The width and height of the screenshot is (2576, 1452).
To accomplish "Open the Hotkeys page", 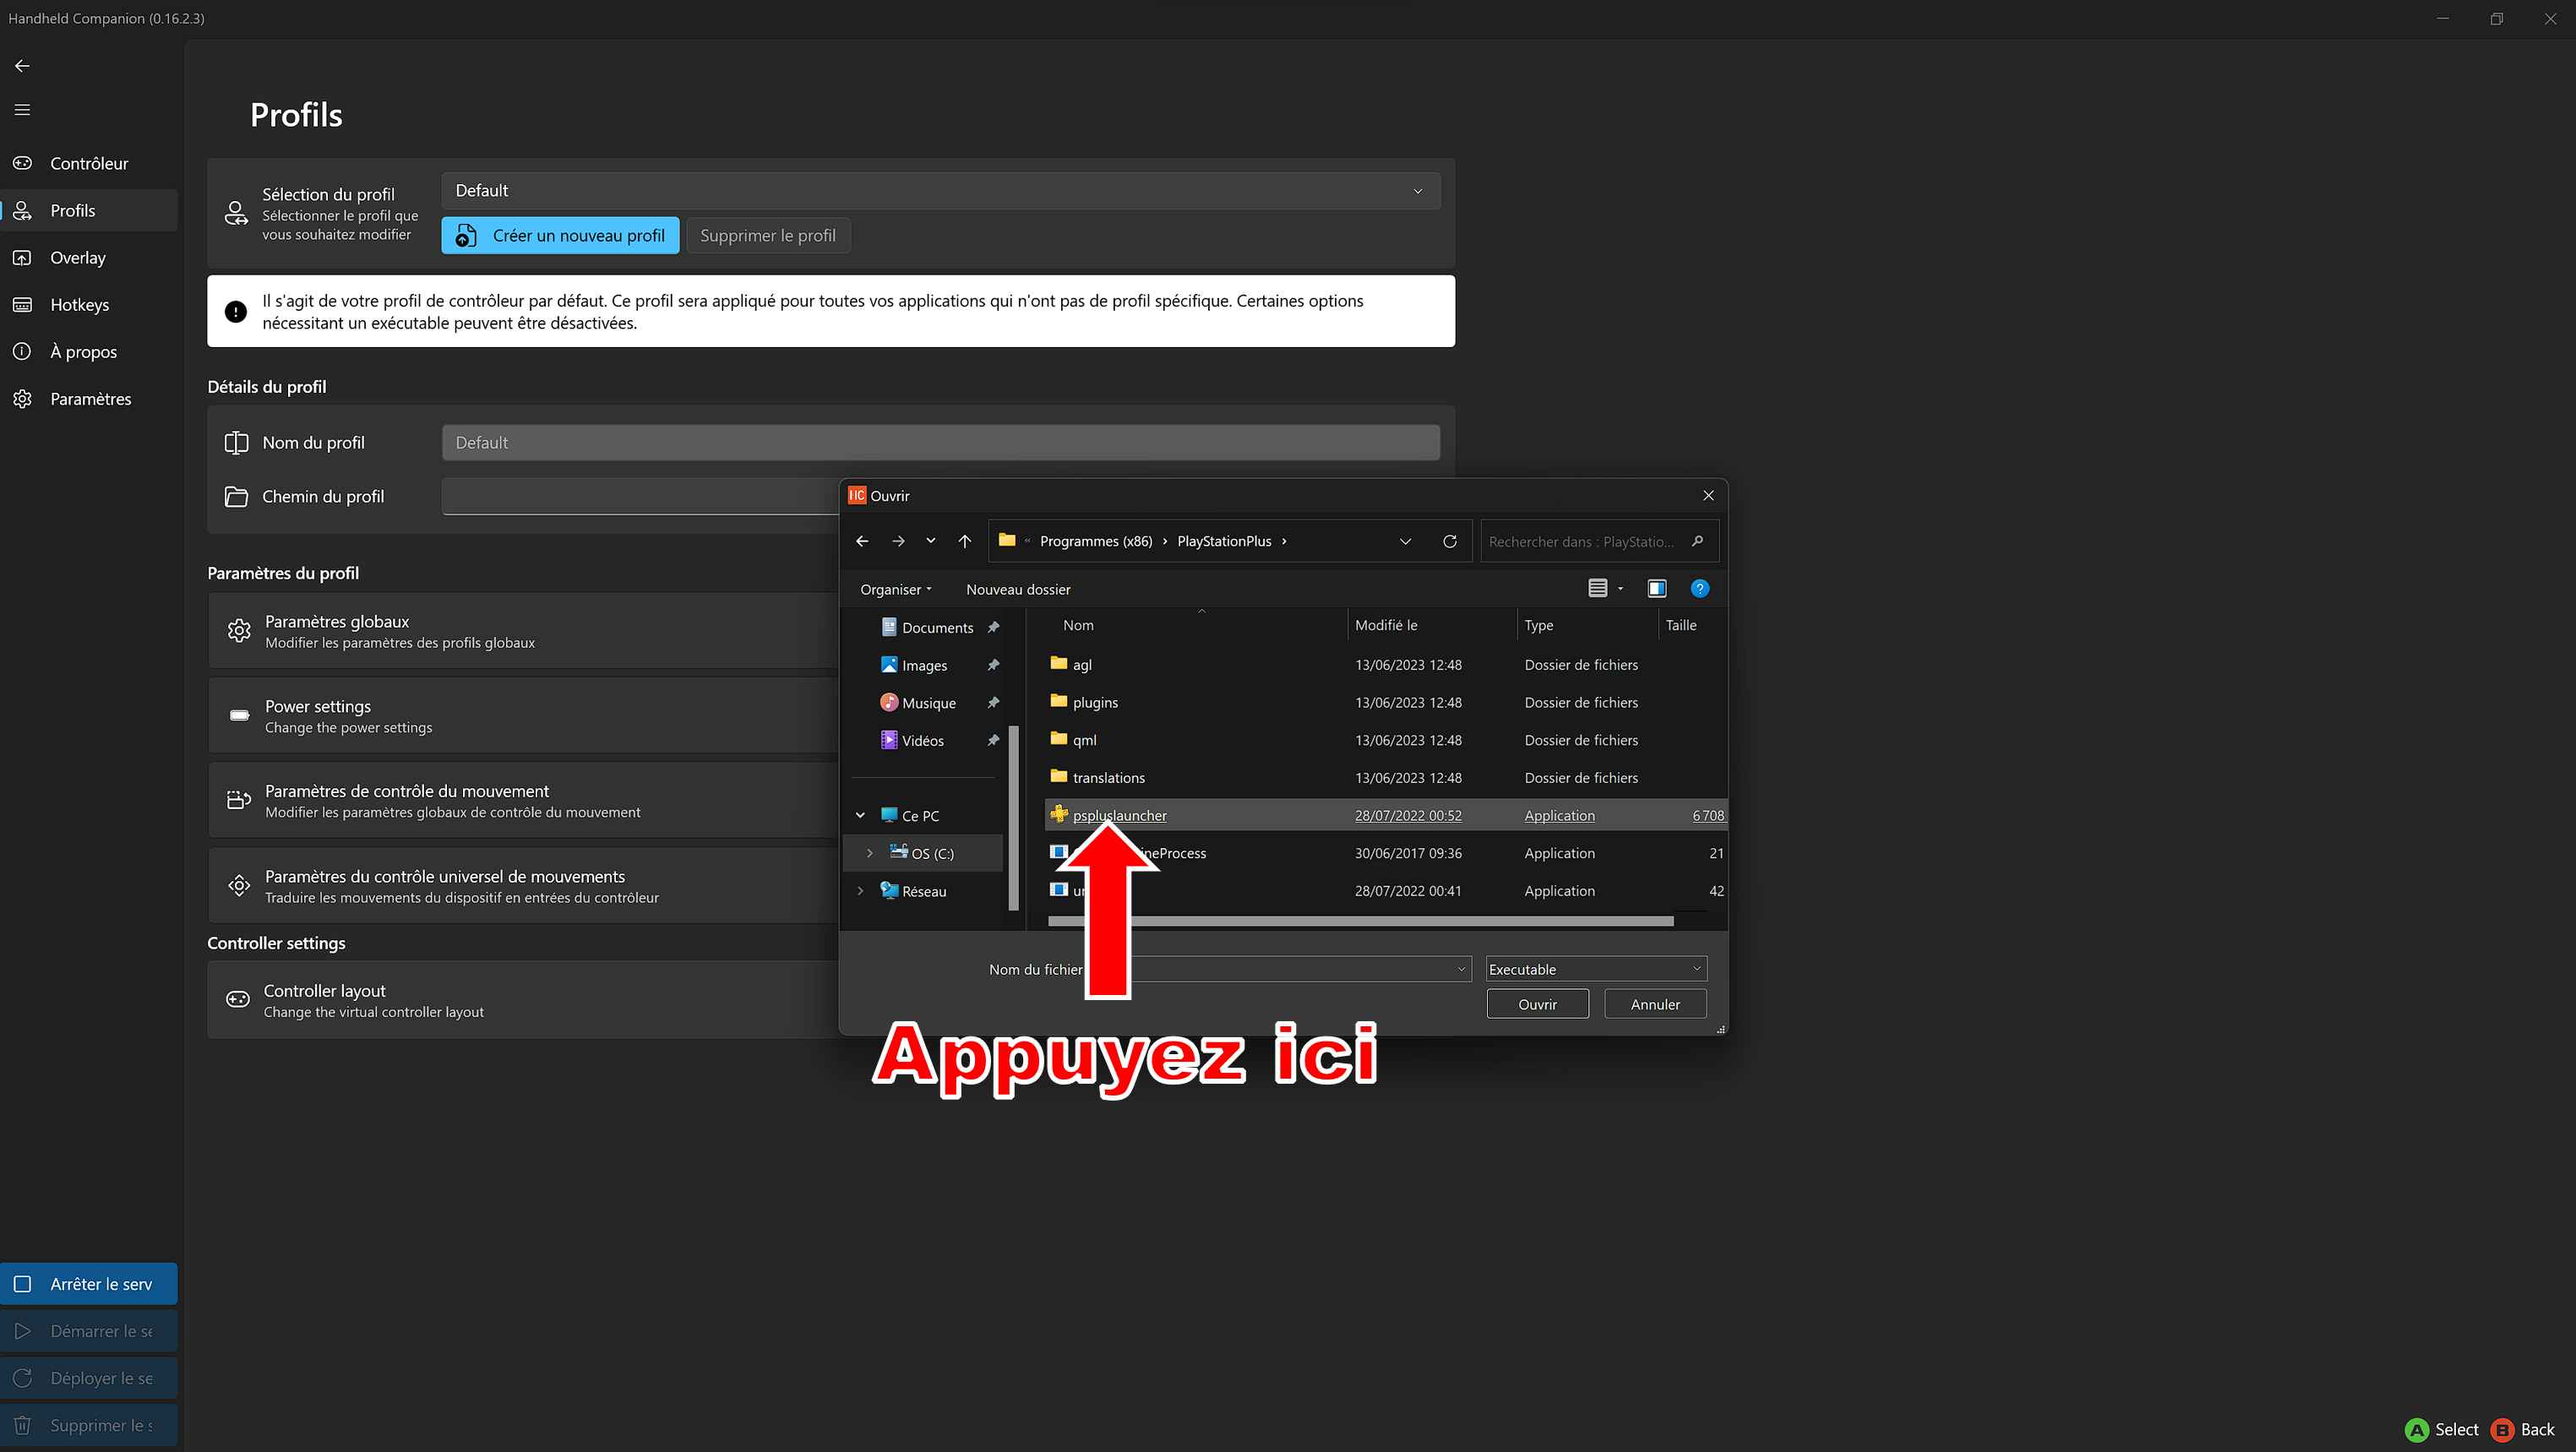I will click(x=79, y=305).
